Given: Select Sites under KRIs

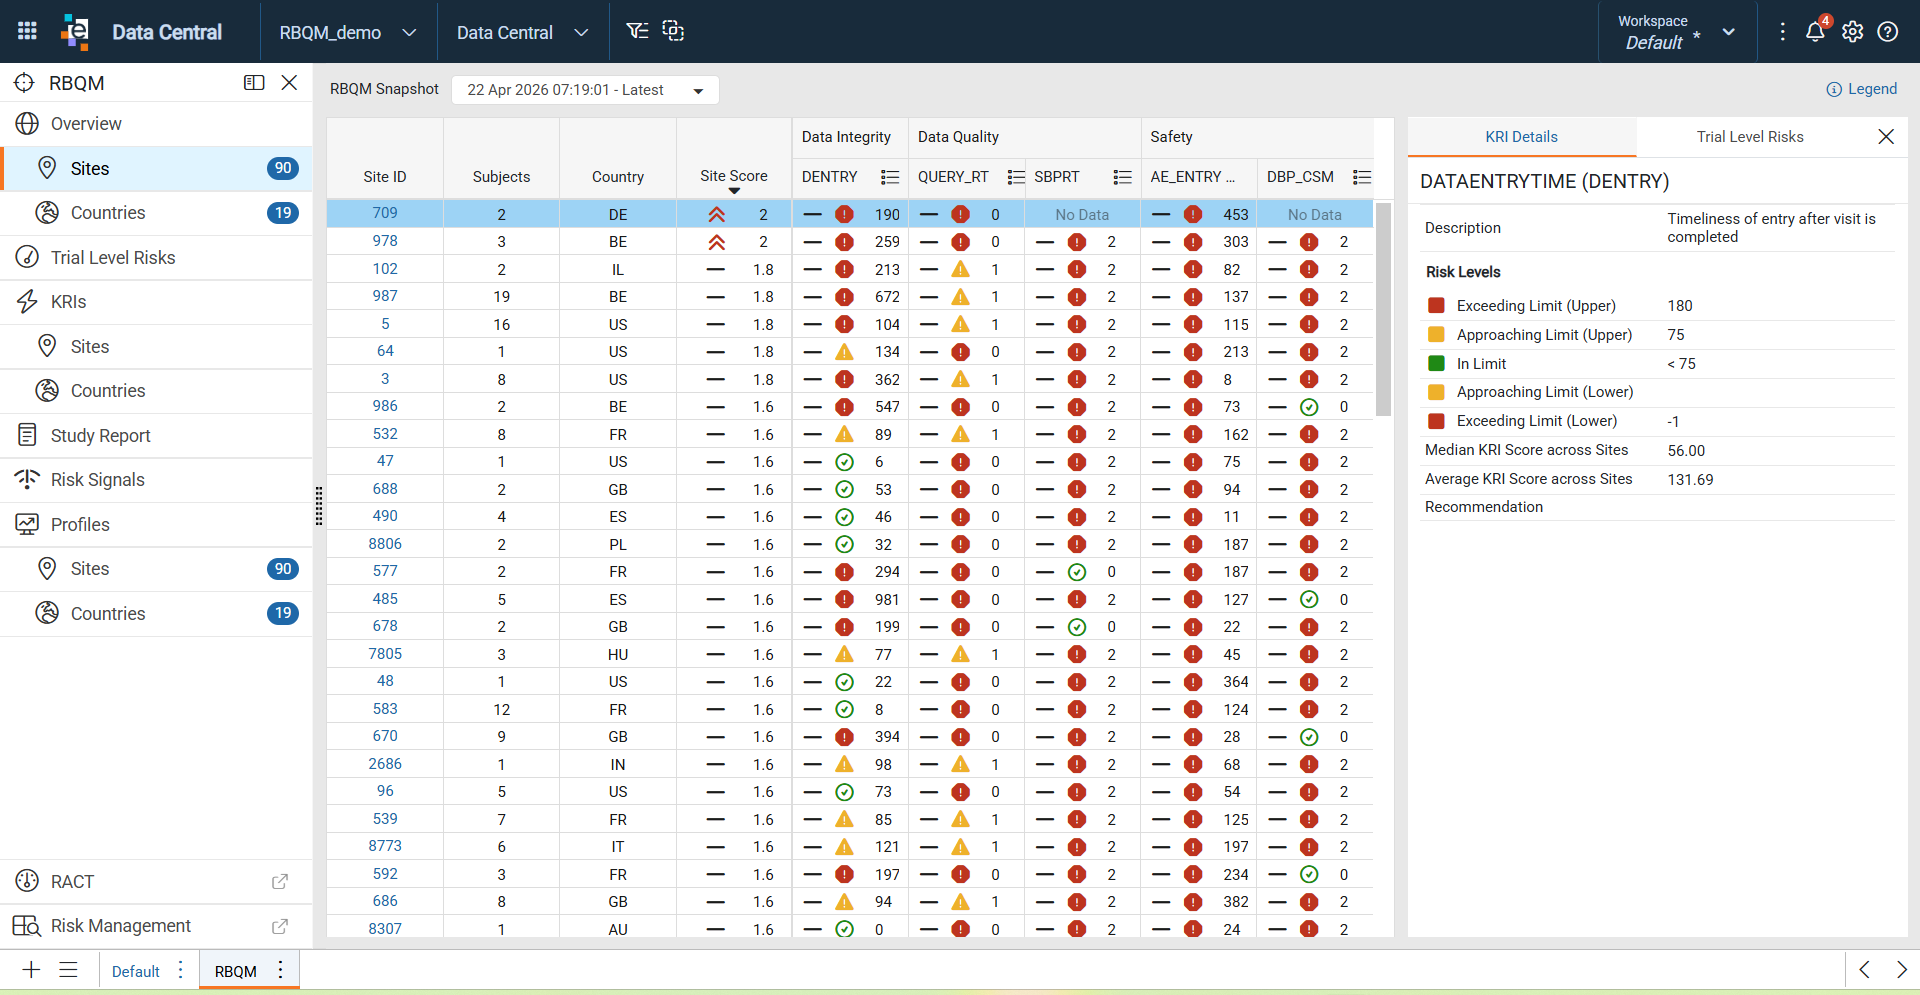Looking at the screenshot, I should 156,347.
